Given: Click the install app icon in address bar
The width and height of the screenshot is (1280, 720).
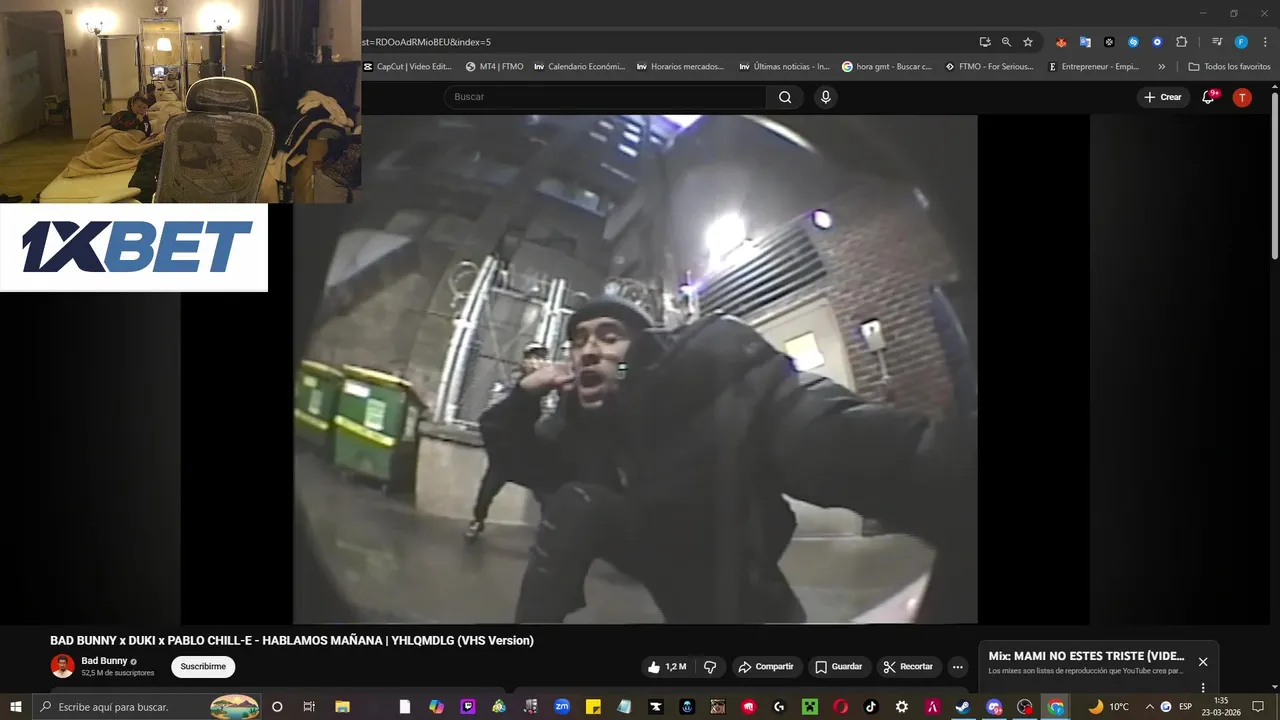Looking at the screenshot, I should pyautogui.click(x=985, y=42).
